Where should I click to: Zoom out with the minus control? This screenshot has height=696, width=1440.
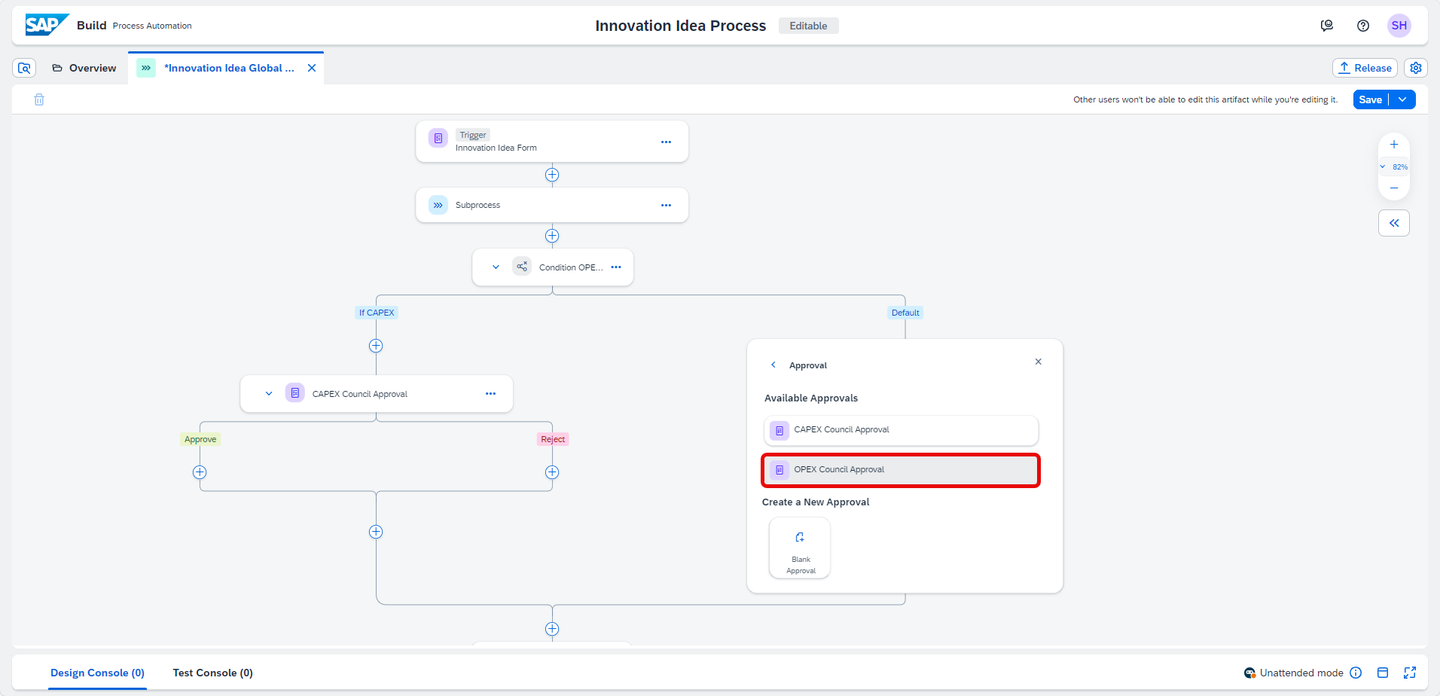tap(1394, 188)
